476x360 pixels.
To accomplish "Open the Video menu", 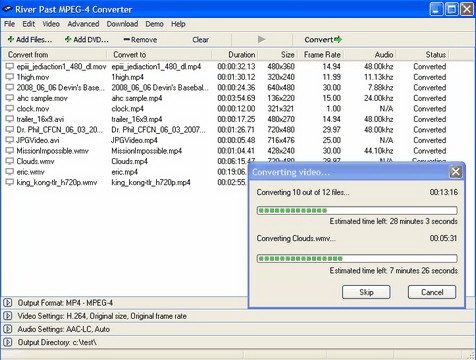I will click(x=51, y=24).
